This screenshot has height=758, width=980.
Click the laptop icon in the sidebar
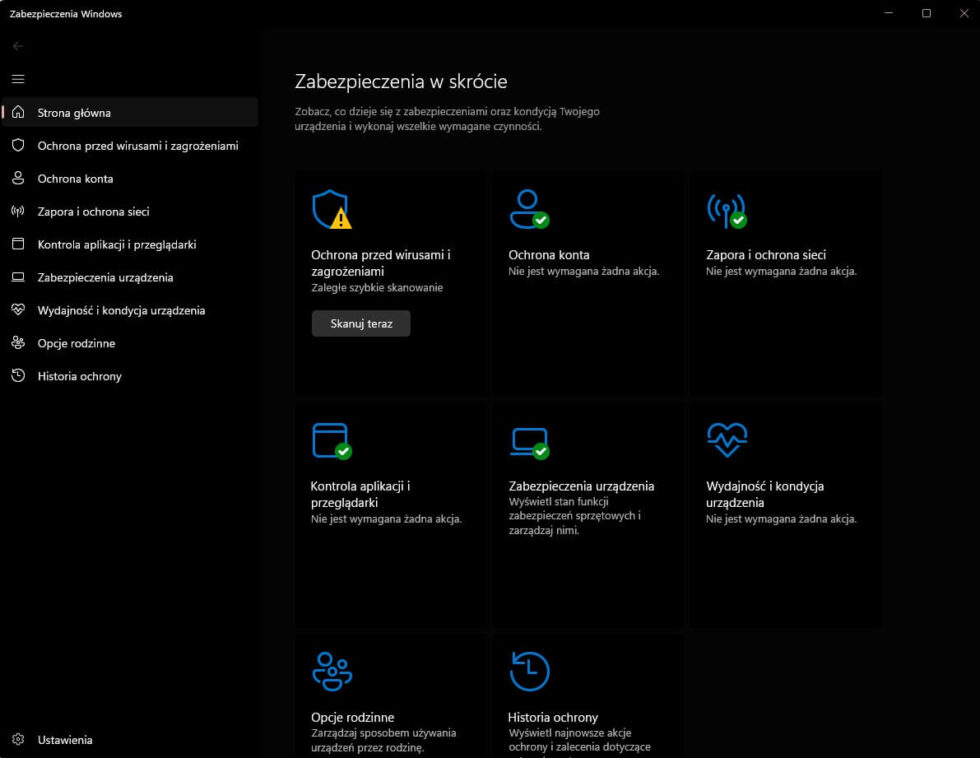coord(18,277)
